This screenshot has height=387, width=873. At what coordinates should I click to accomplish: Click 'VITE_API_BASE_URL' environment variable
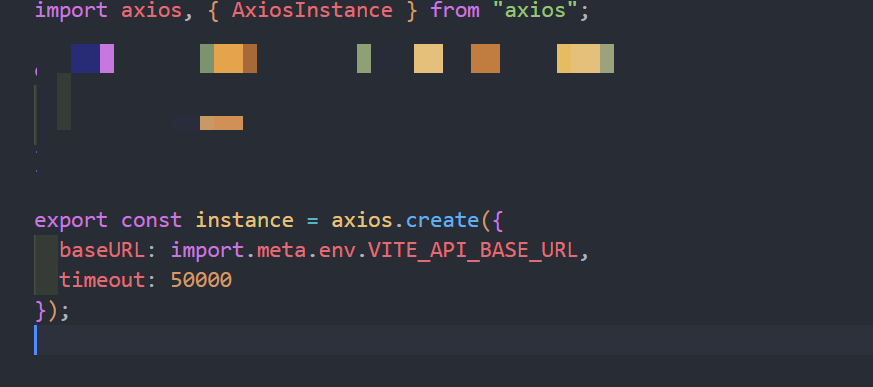[473, 251]
